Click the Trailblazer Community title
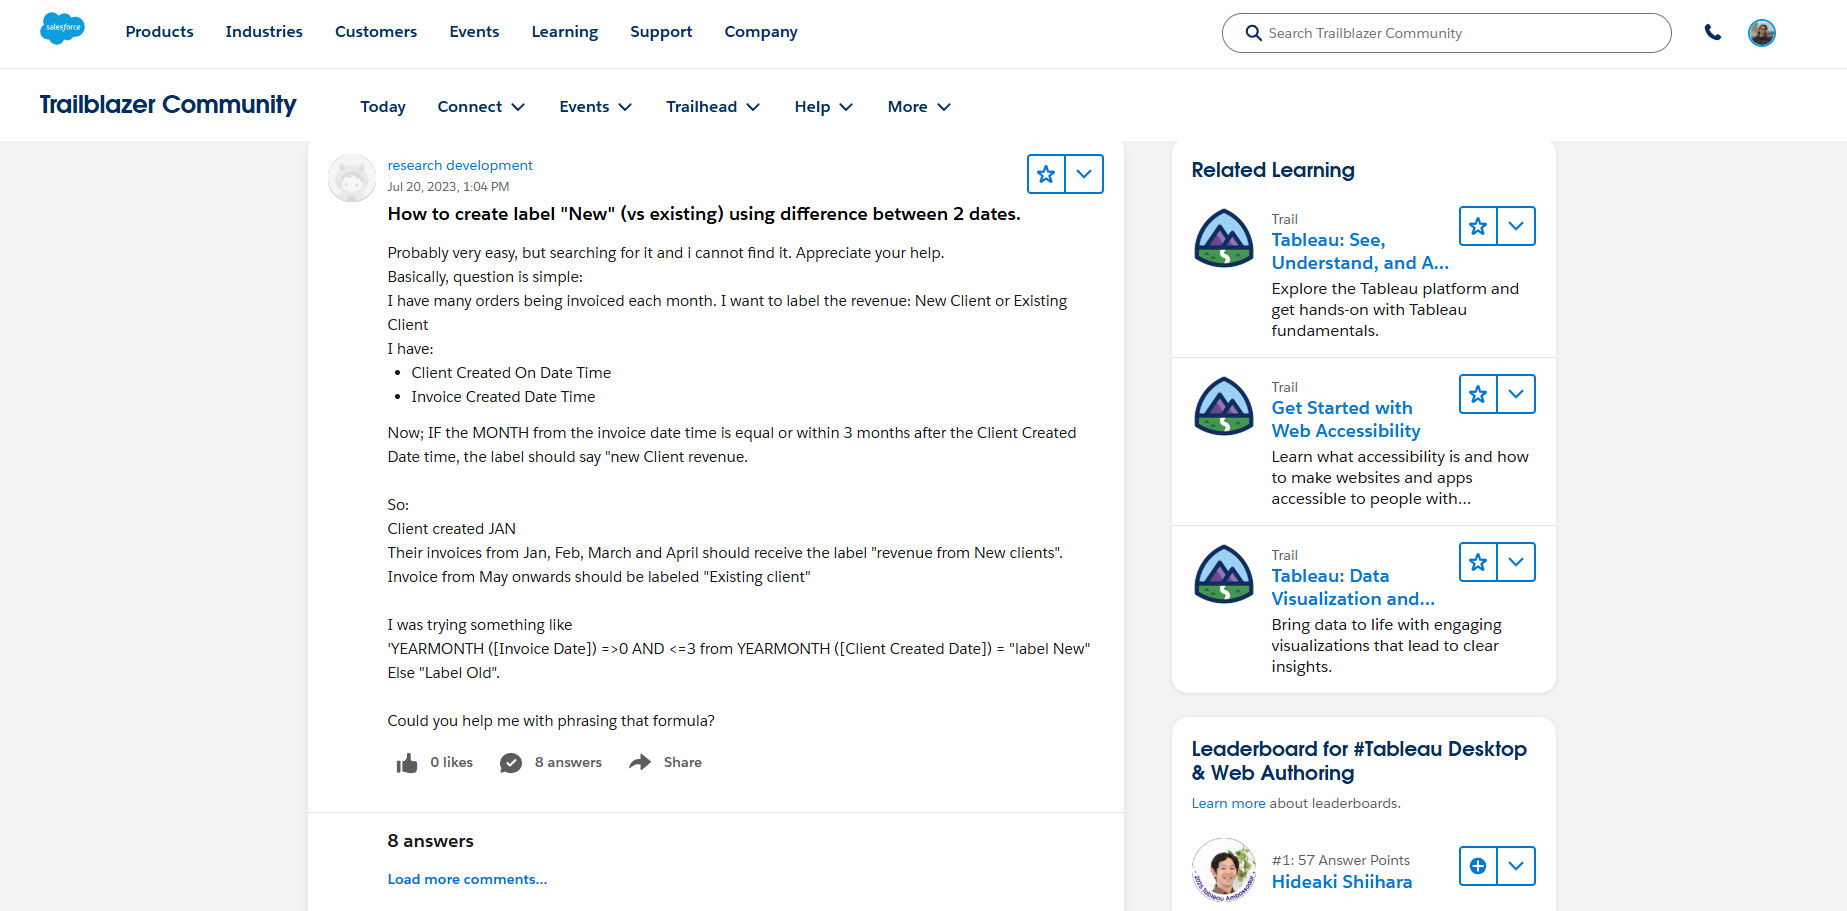1847x911 pixels. tap(168, 105)
